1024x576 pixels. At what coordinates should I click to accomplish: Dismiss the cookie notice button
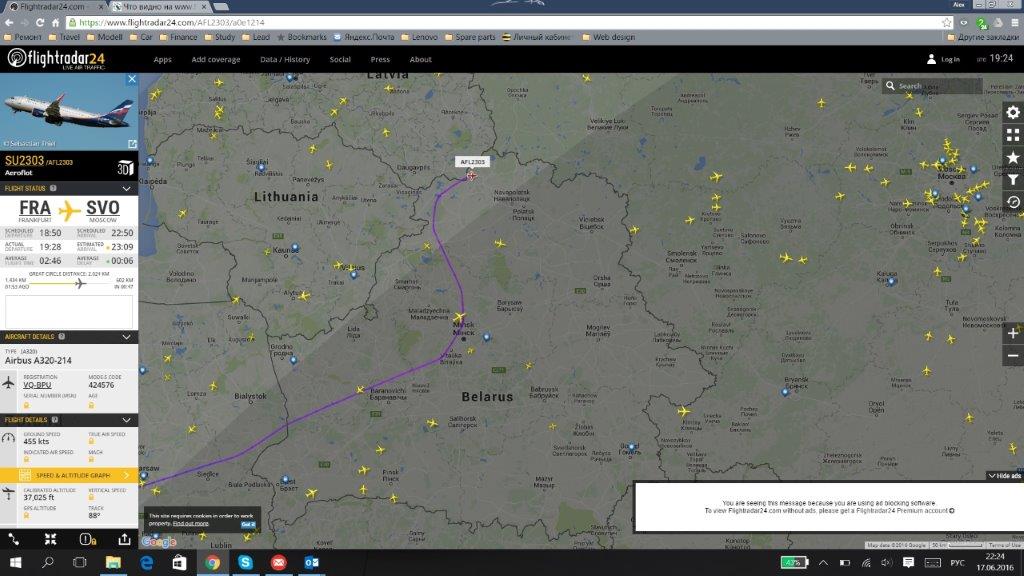click(x=248, y=524)
